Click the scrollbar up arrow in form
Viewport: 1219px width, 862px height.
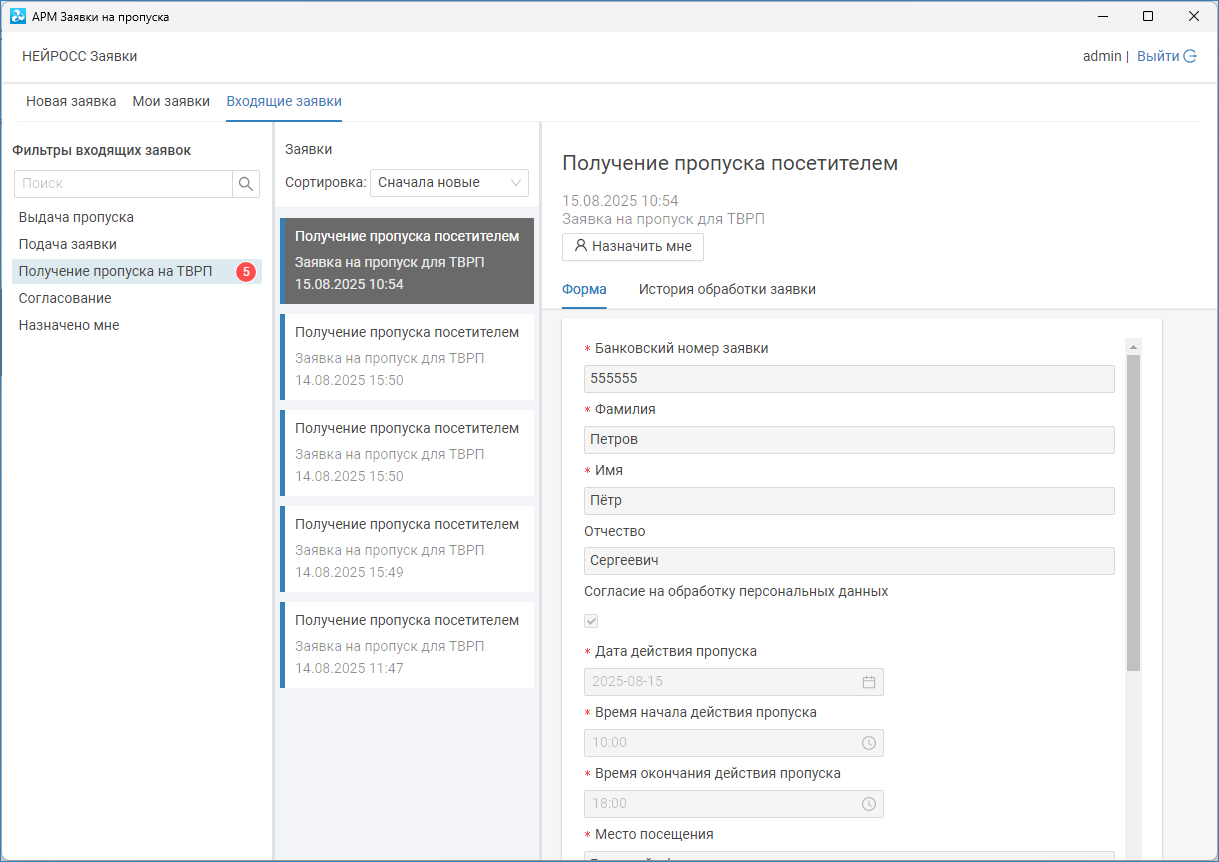1133,347
